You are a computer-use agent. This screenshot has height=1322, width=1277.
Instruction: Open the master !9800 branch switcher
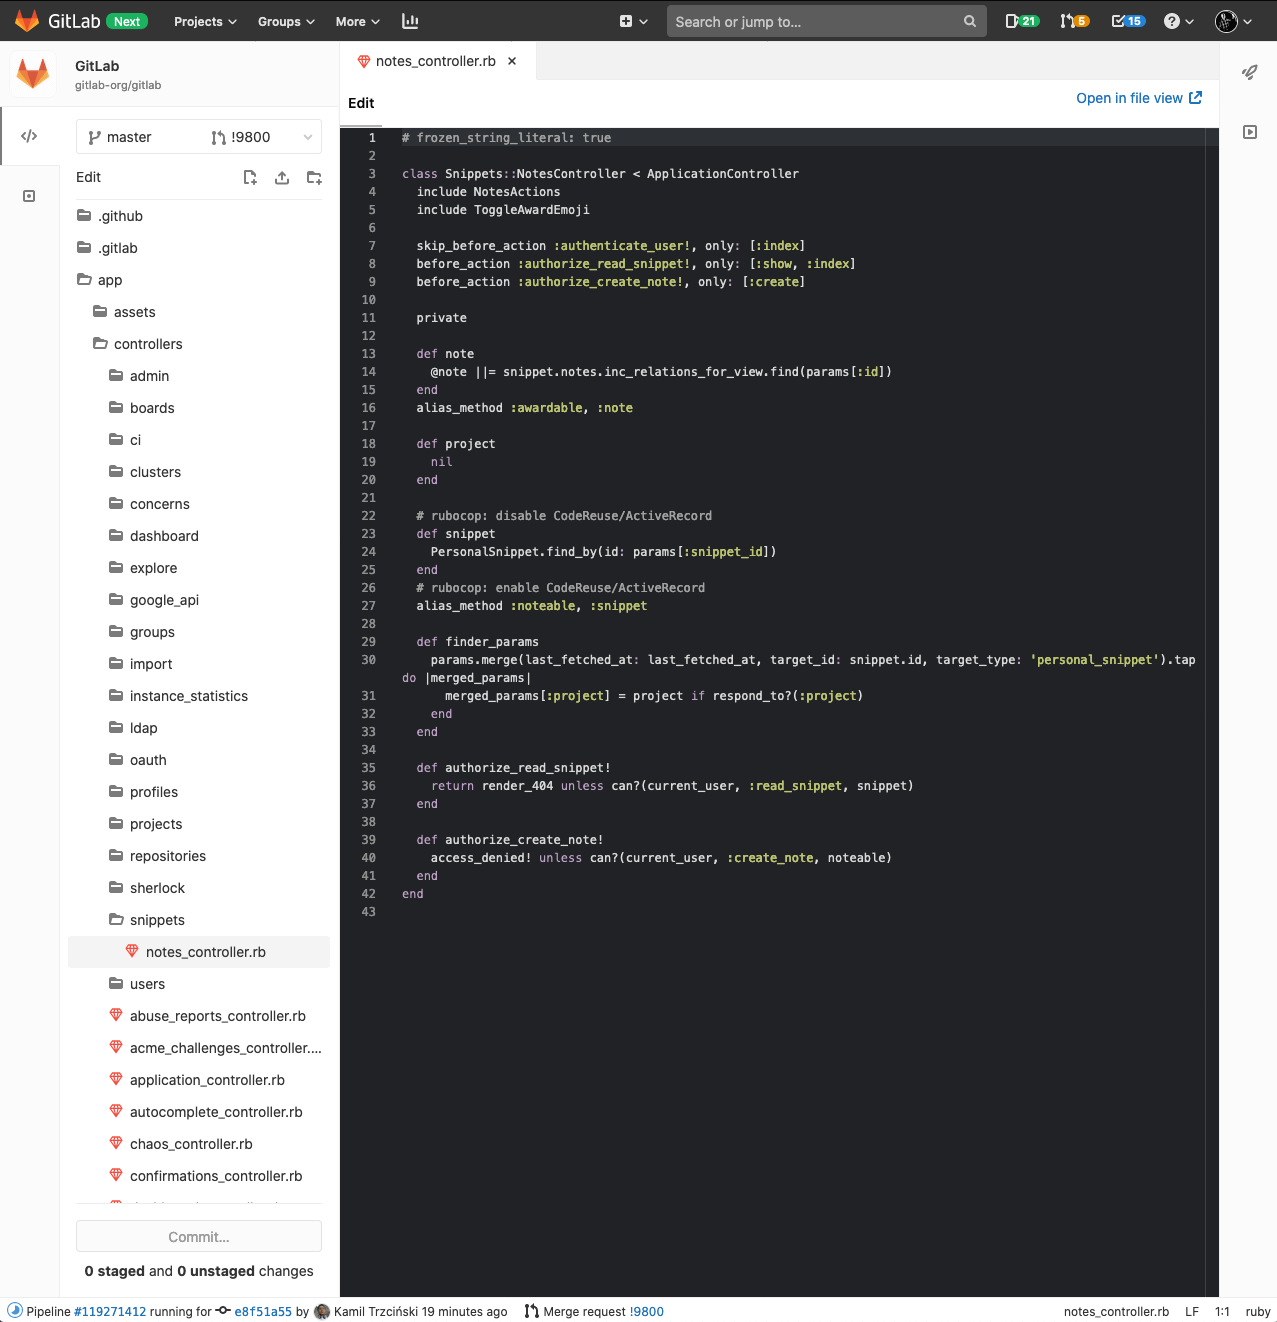[198, 137]
